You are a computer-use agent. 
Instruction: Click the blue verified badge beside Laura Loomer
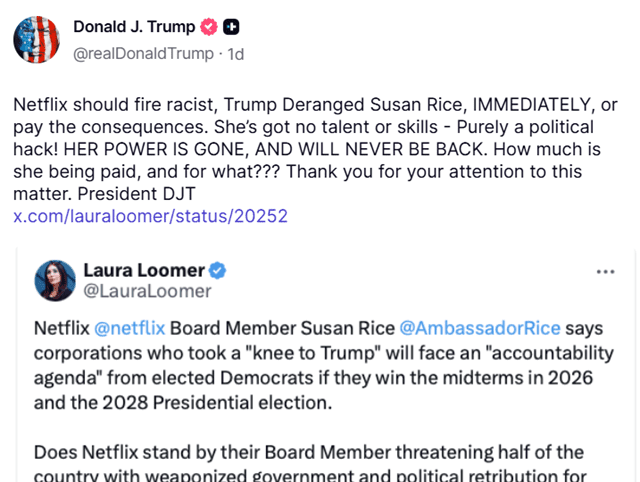tap(217, 271)
